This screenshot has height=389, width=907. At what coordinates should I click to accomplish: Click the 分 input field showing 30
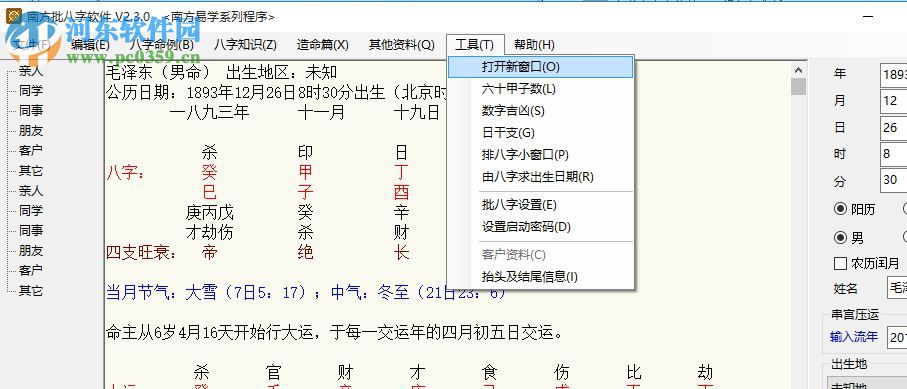click(x=894, y=181)
